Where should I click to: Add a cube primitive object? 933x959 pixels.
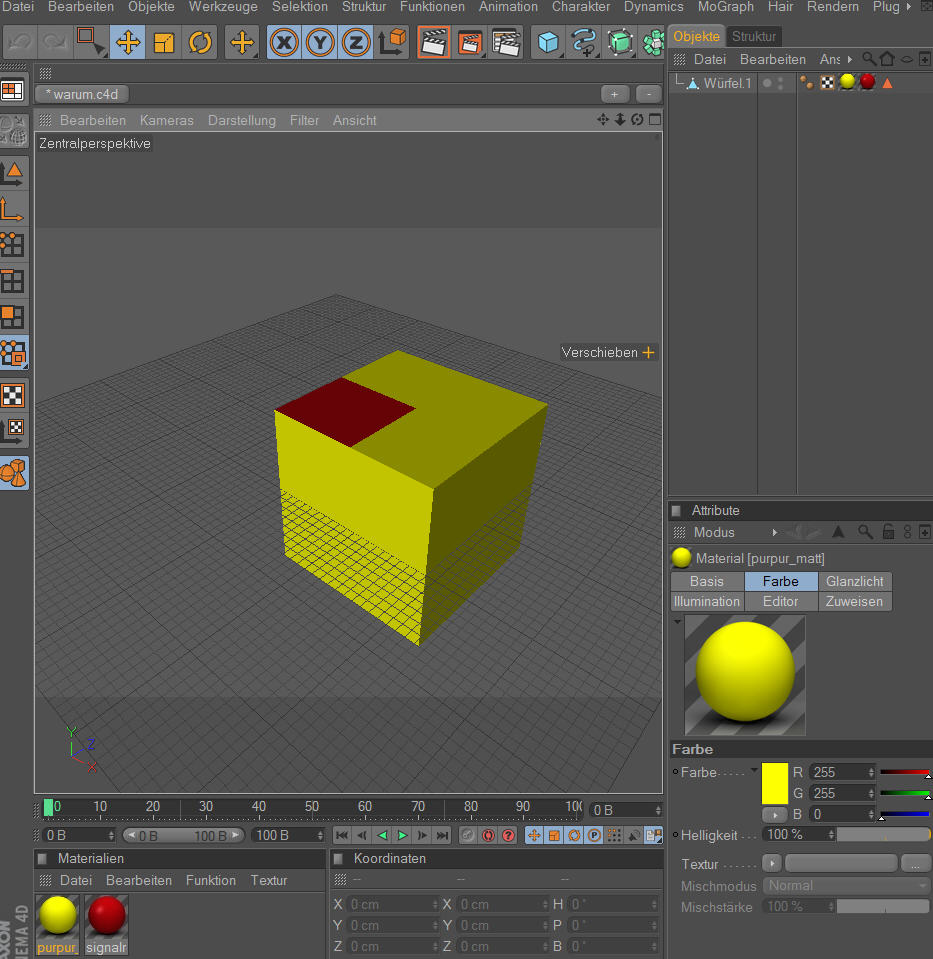tap(548, 43)
